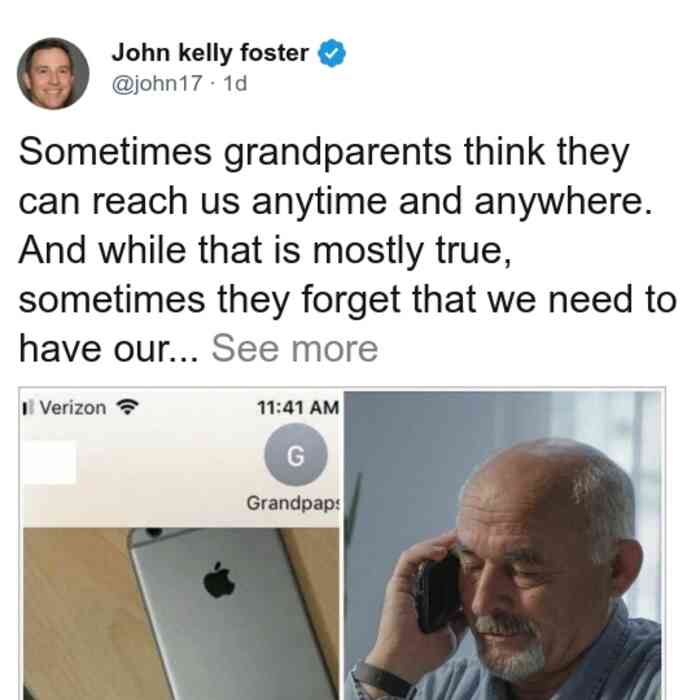
Task: Expand post with See more
Action: click(295, 349)
